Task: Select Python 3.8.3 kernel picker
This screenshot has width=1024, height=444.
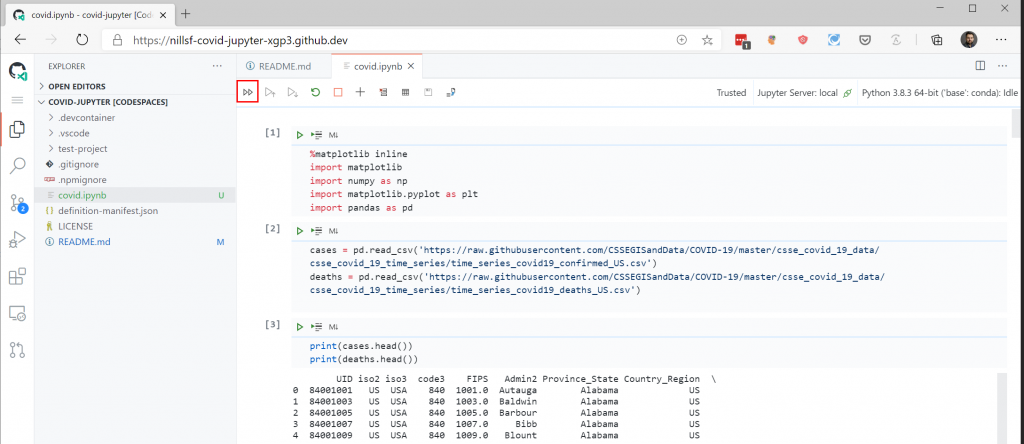Action: click(x=940, y=93)
